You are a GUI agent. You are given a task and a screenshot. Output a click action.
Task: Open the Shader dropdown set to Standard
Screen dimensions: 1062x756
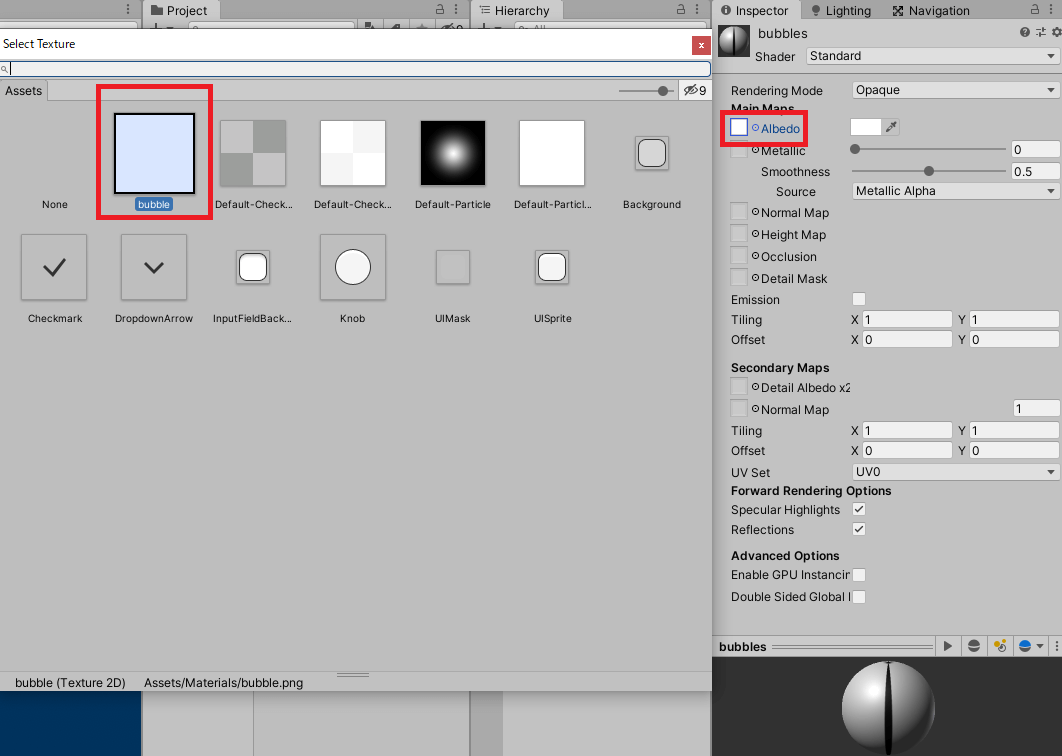coord(932,56)
